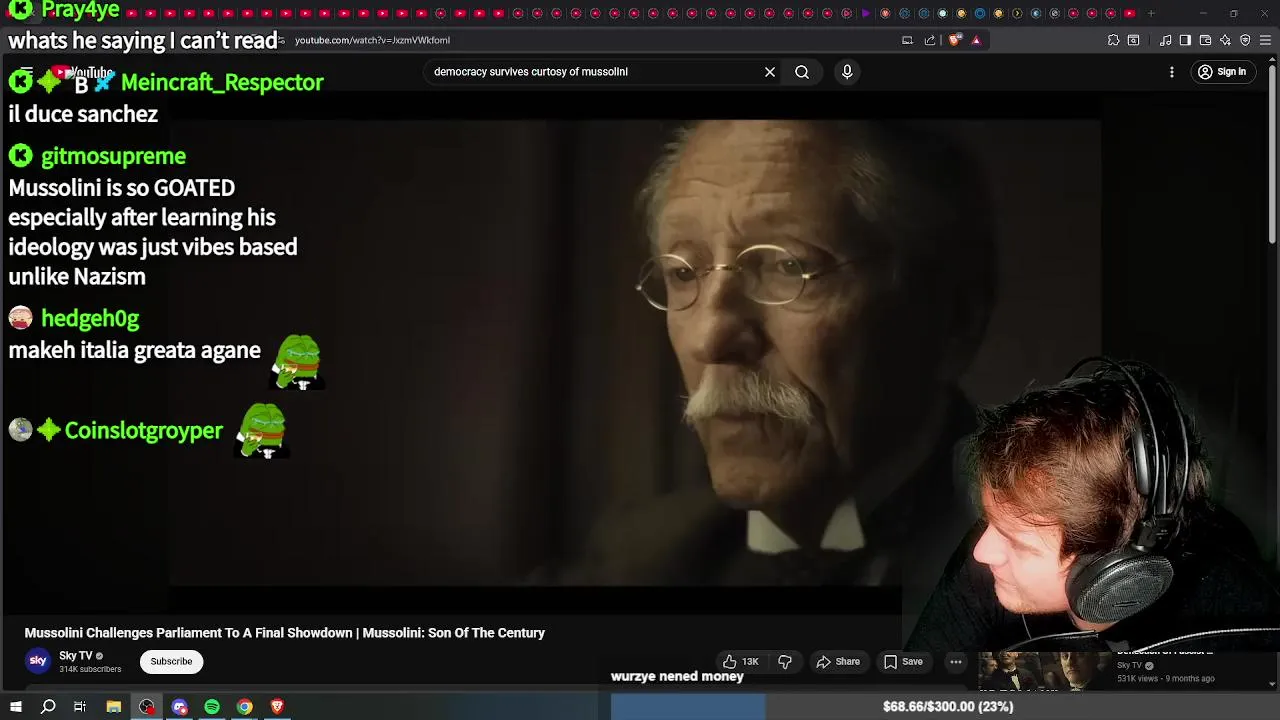Screen dimensions: 1280x720
Task: Open the media control music note icon
Action: click(x=1165, y=40)
